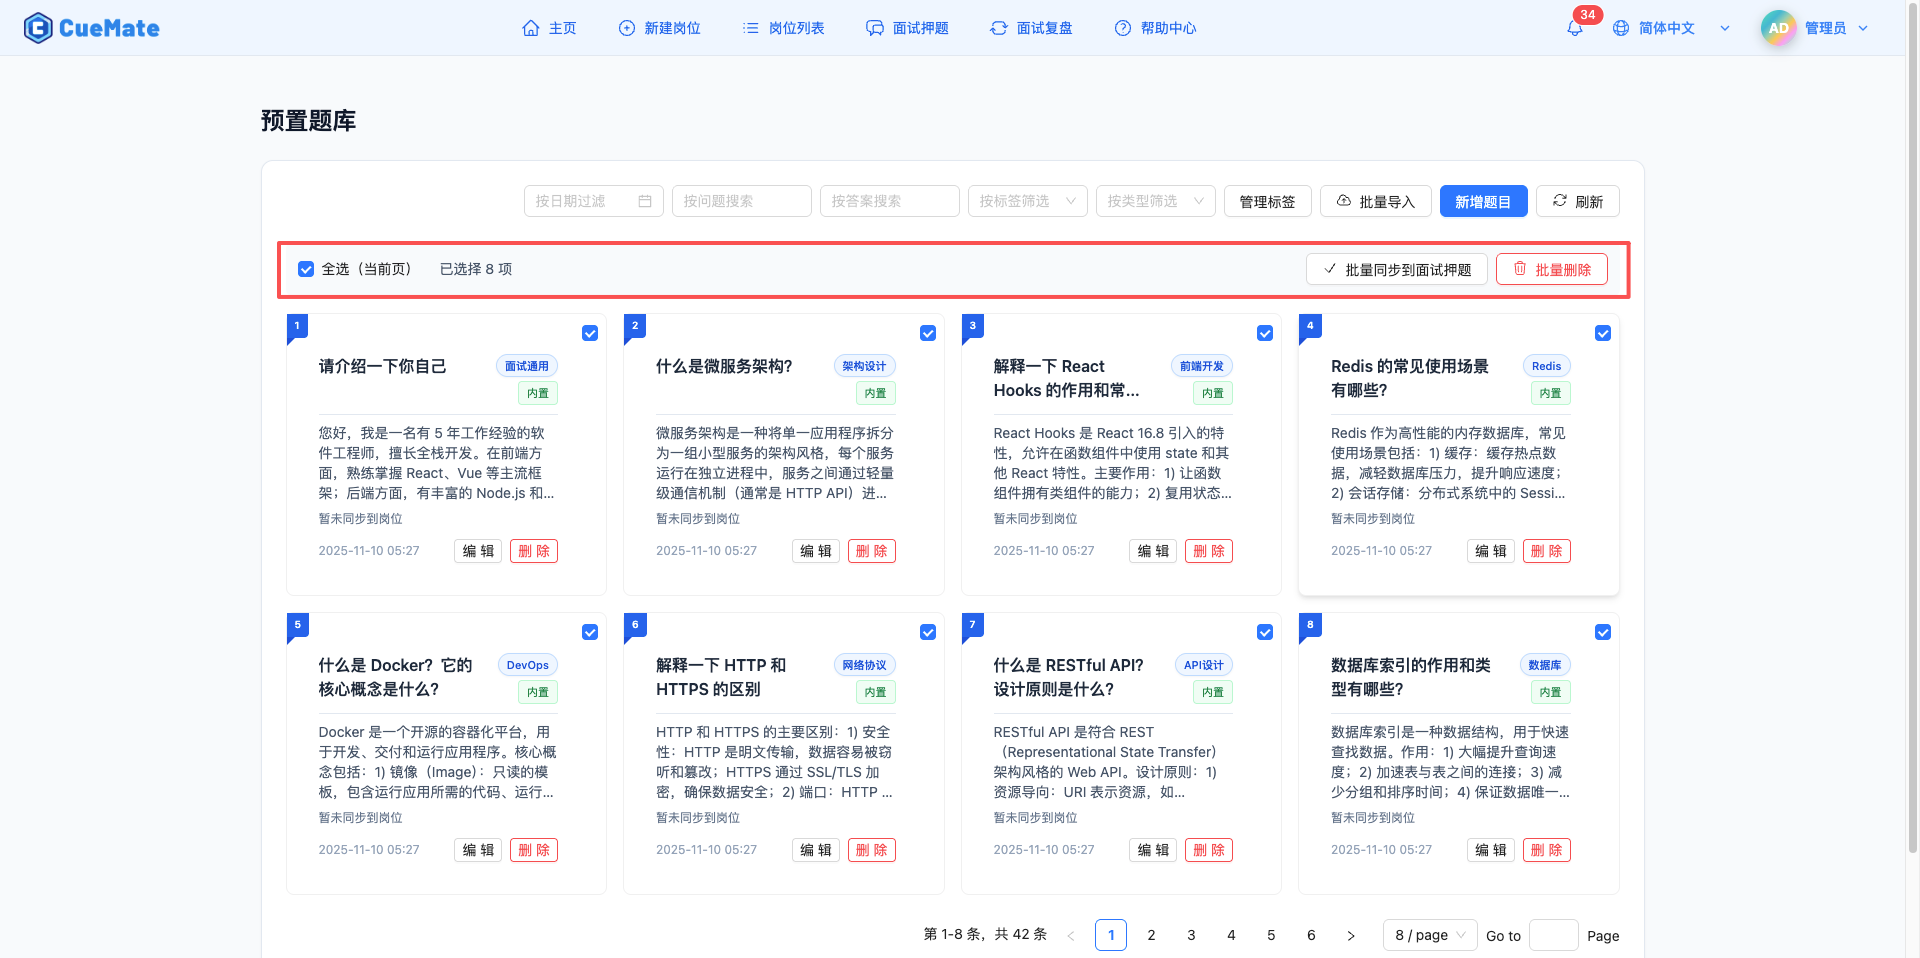The image size is (1920, 958).
Task: Deselect the 什么是微服务架构 question card checkbox
Action: 928,333
